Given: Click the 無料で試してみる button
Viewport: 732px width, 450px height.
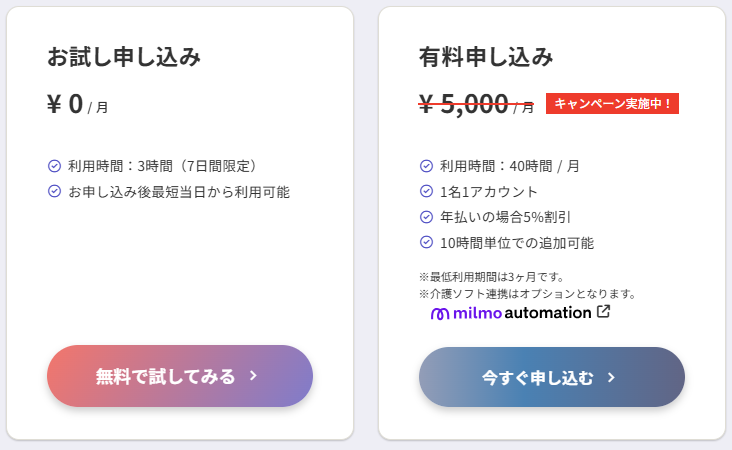Looking at the screenshot, I should pyautogui.click(x=179, y=376).
